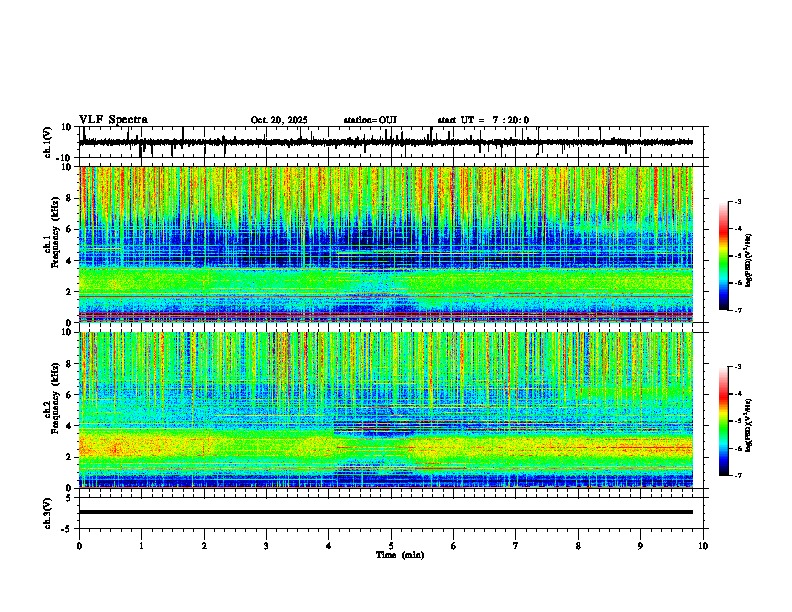Click time axis tick label "6"
Screen dimensions: 792x612
click(454, 546)
